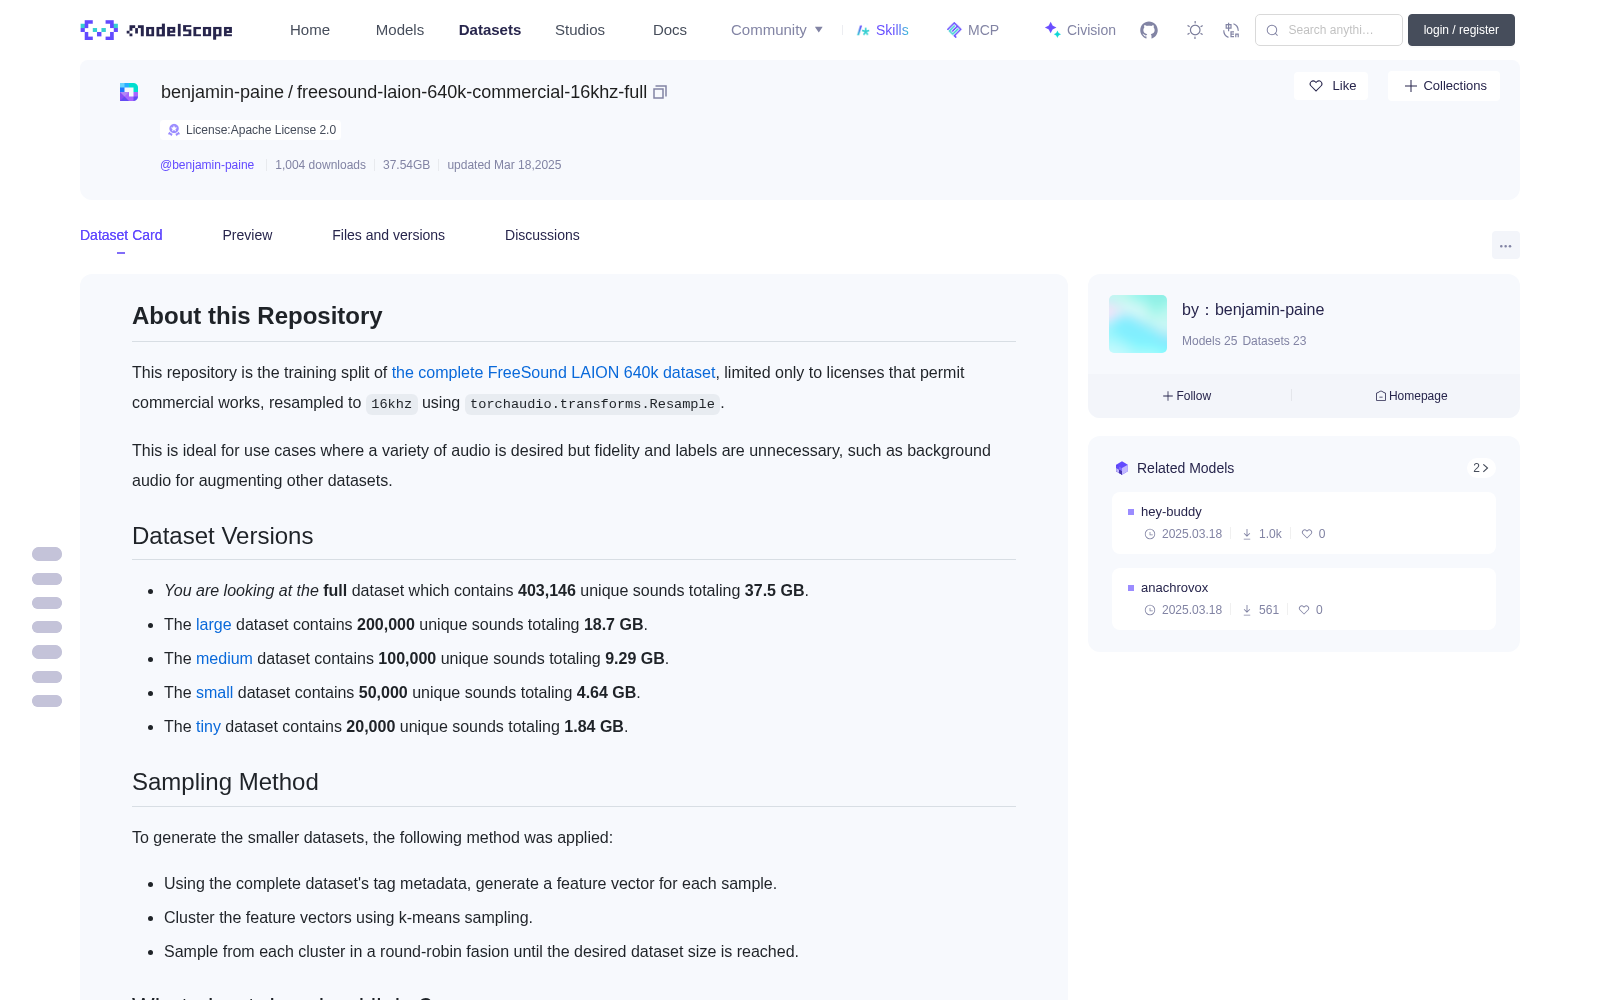
Task: Go to the Home nav item
Action: [310, 30]
